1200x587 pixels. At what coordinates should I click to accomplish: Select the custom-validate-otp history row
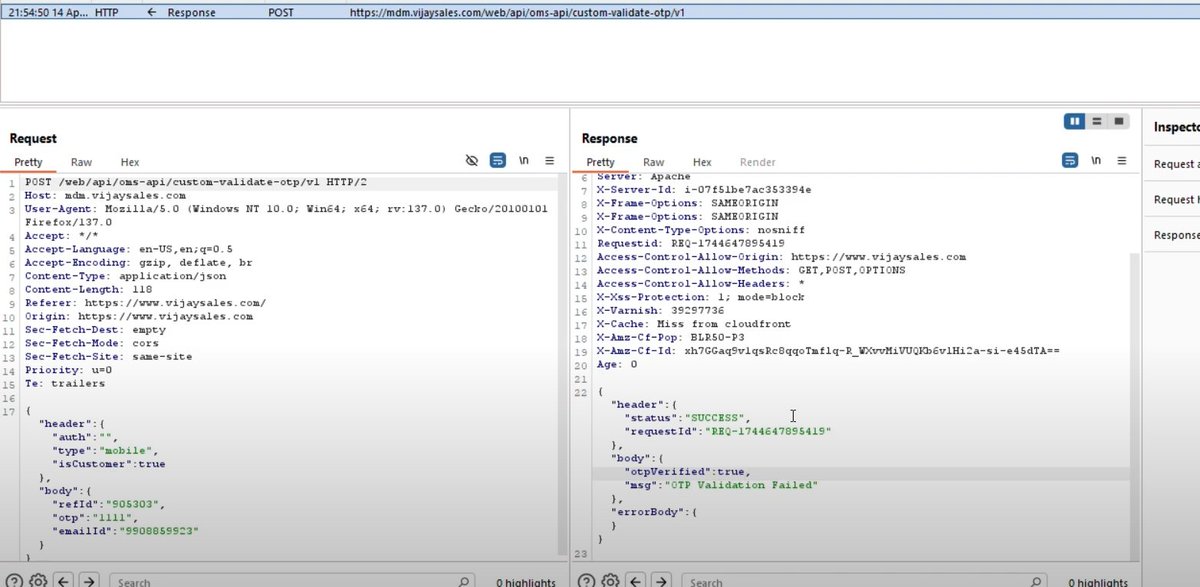coord(600,13)
